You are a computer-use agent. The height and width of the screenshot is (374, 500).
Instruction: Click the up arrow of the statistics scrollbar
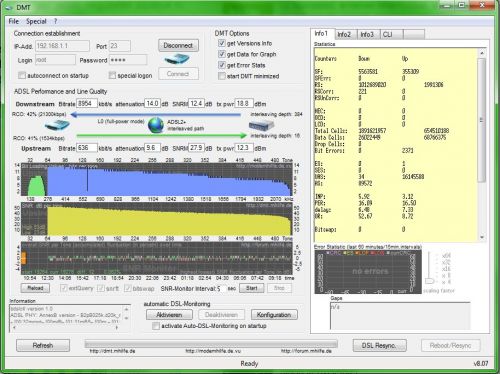482,53
